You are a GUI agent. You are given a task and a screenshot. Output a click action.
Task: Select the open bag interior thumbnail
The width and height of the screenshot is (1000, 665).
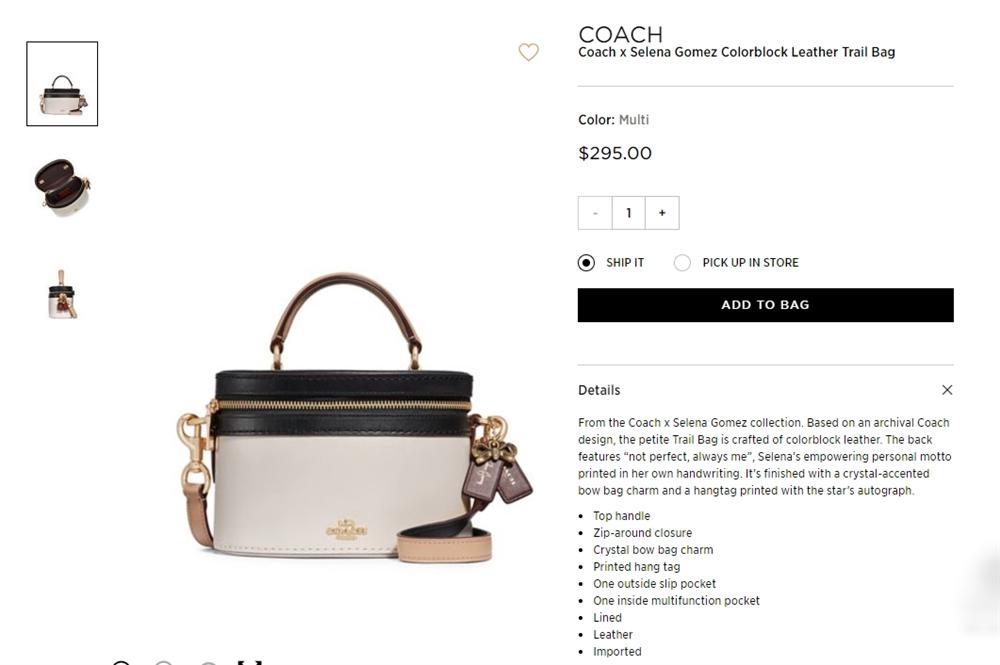pos(62,188)
